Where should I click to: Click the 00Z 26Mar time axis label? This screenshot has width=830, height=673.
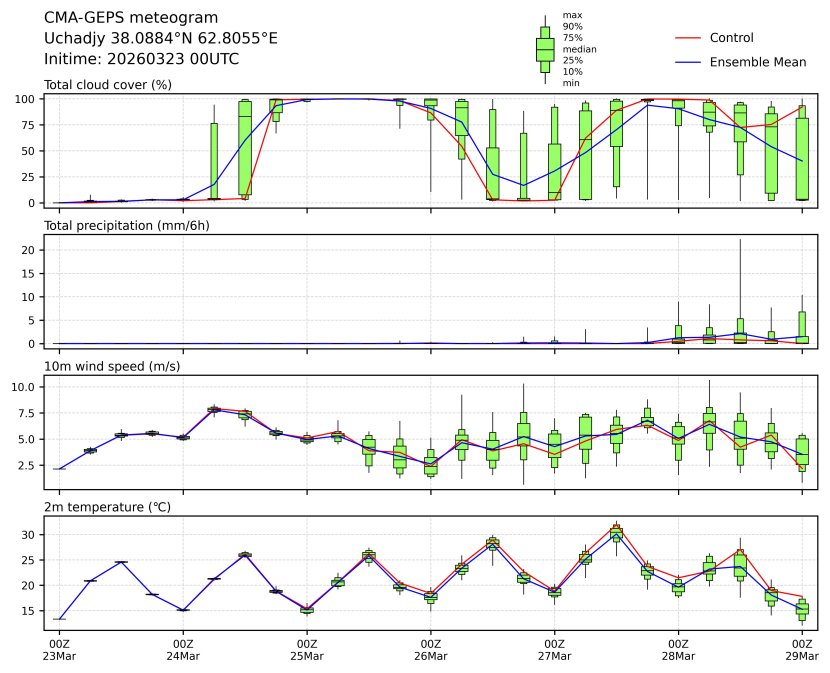[431, 649]
